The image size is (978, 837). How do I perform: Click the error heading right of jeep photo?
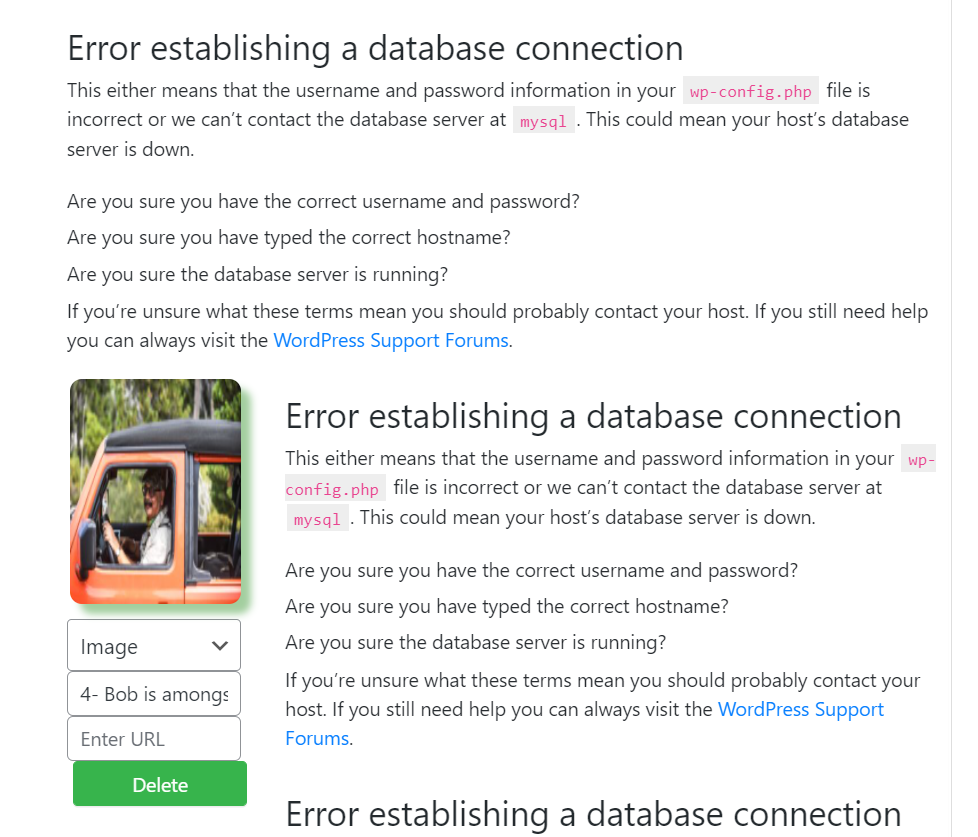(x=593, y=416)
